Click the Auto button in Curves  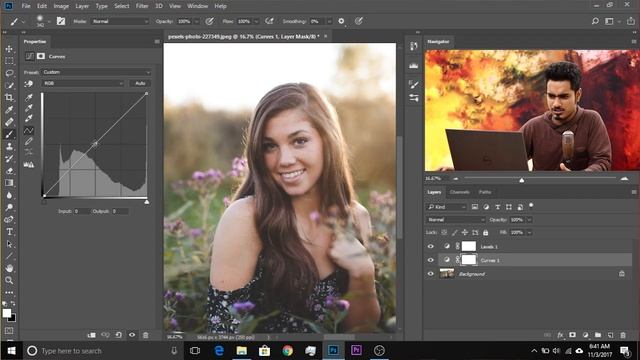click(x=140, y=83)
